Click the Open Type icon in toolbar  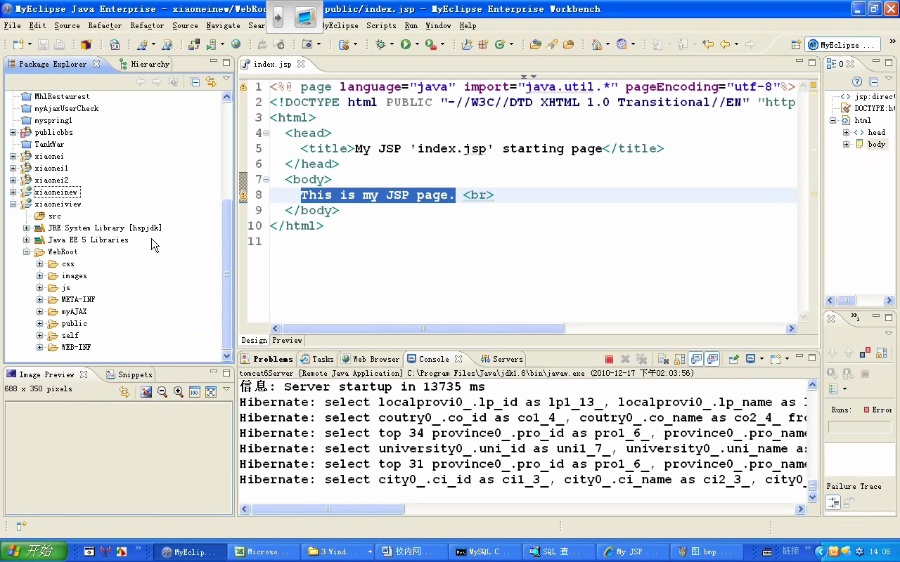536,45
